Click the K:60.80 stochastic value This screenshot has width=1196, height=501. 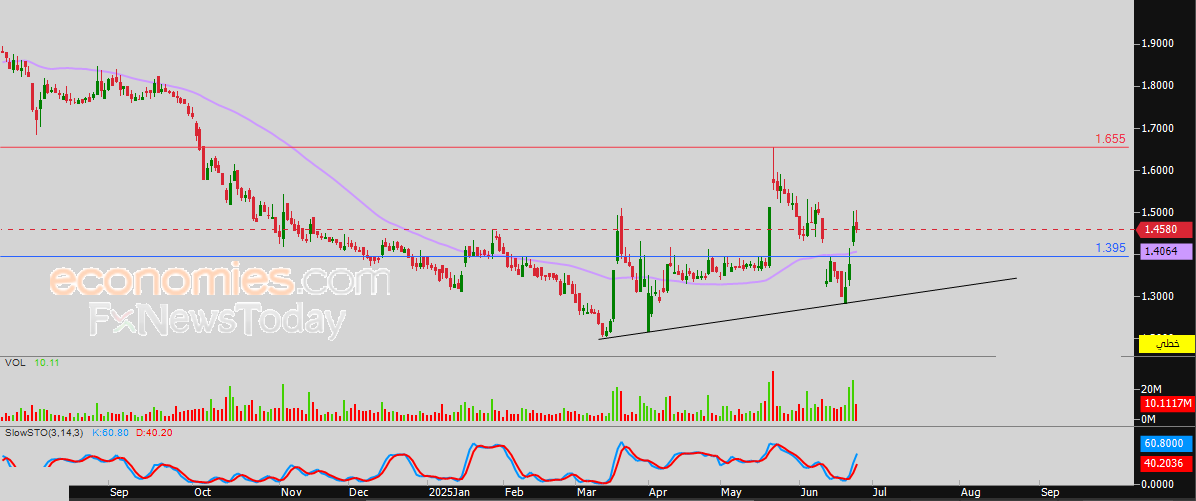point(111,433)
